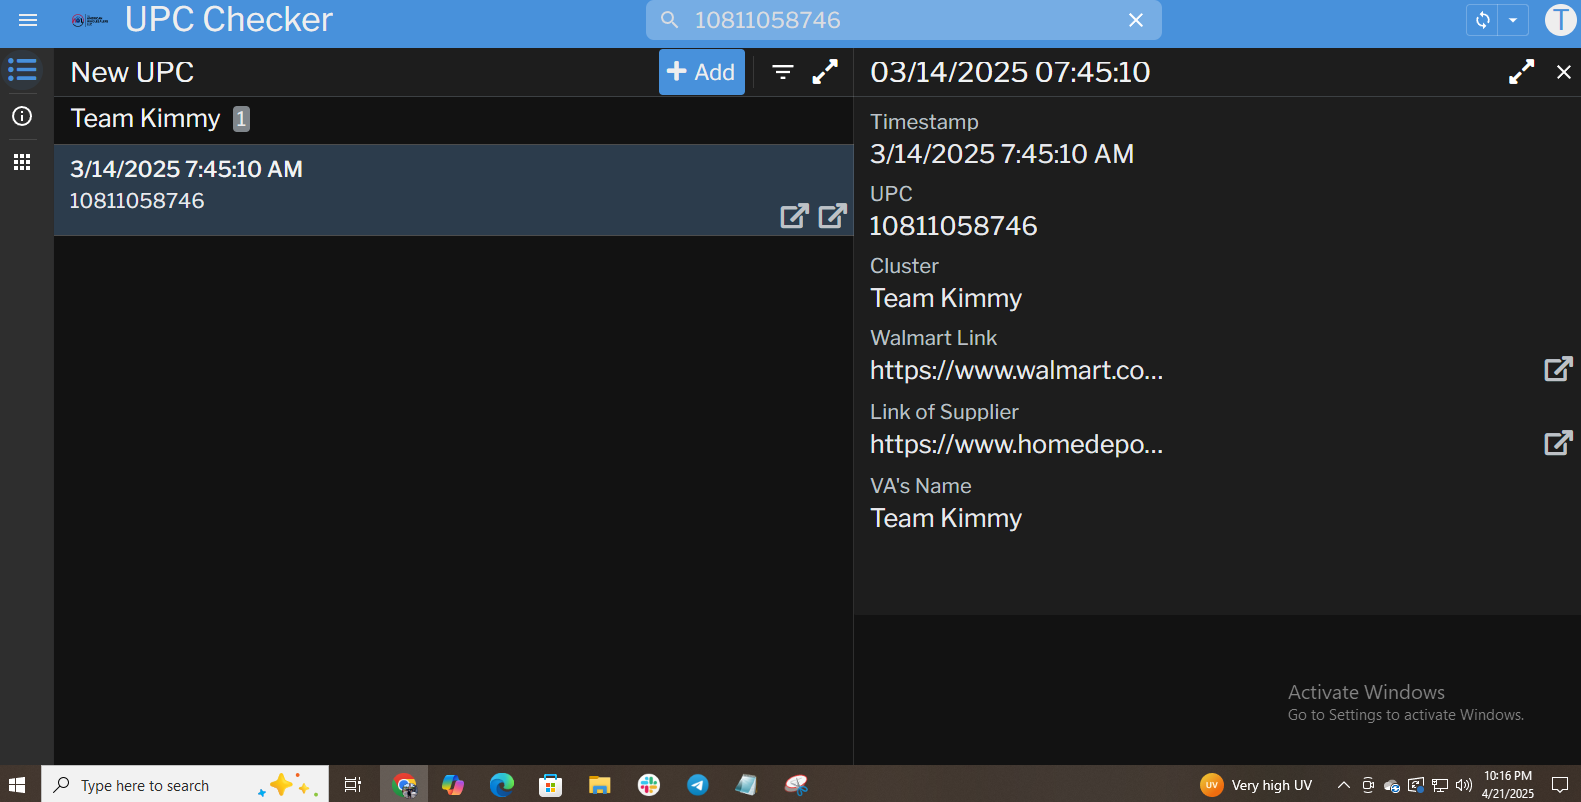Open the filter options icon
This screenshot has height=802, width=1581.
[783, 72]
